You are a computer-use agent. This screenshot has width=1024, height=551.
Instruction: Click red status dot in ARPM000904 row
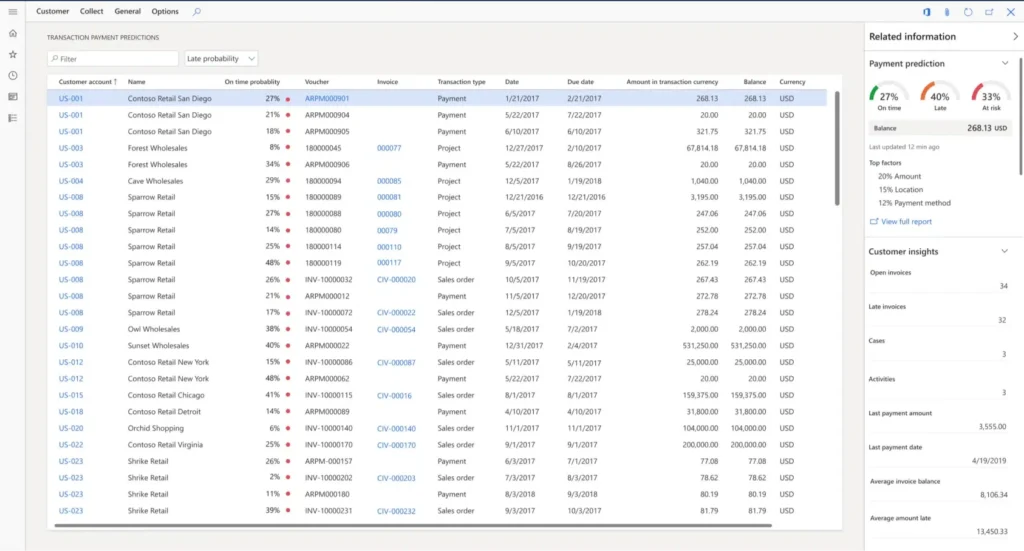[x=287, y=116]
